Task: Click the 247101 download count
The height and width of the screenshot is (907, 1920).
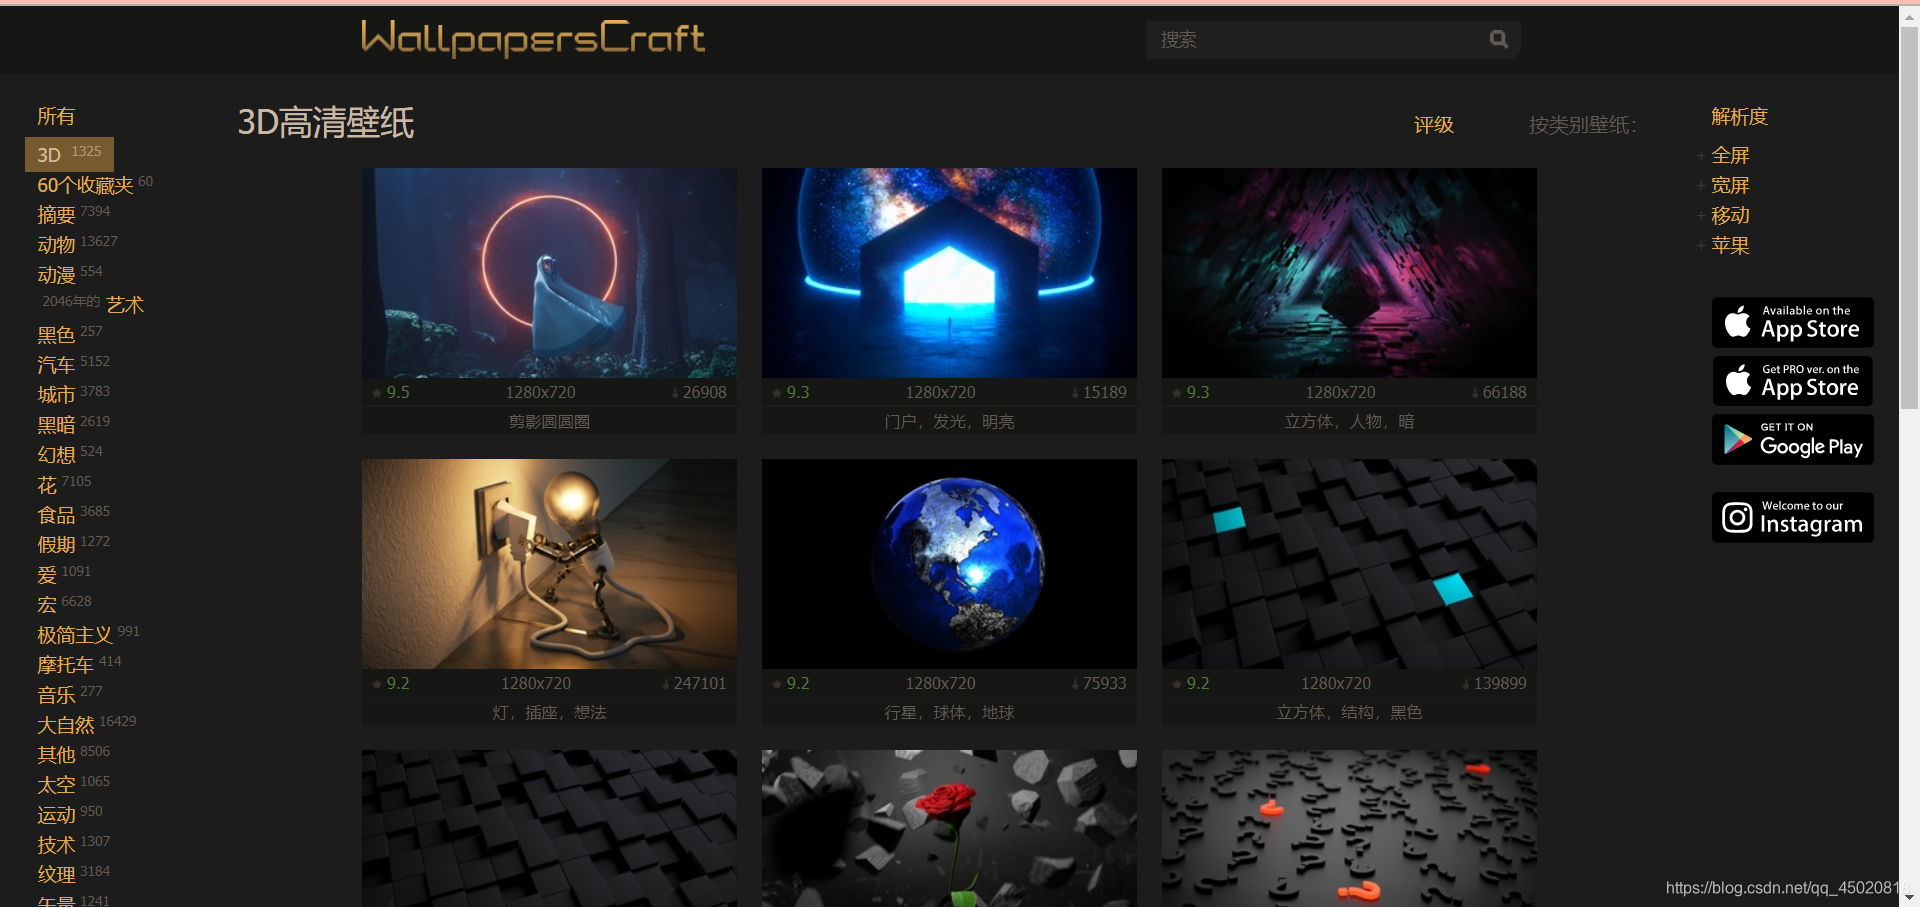Action: [x=699, y=683]
